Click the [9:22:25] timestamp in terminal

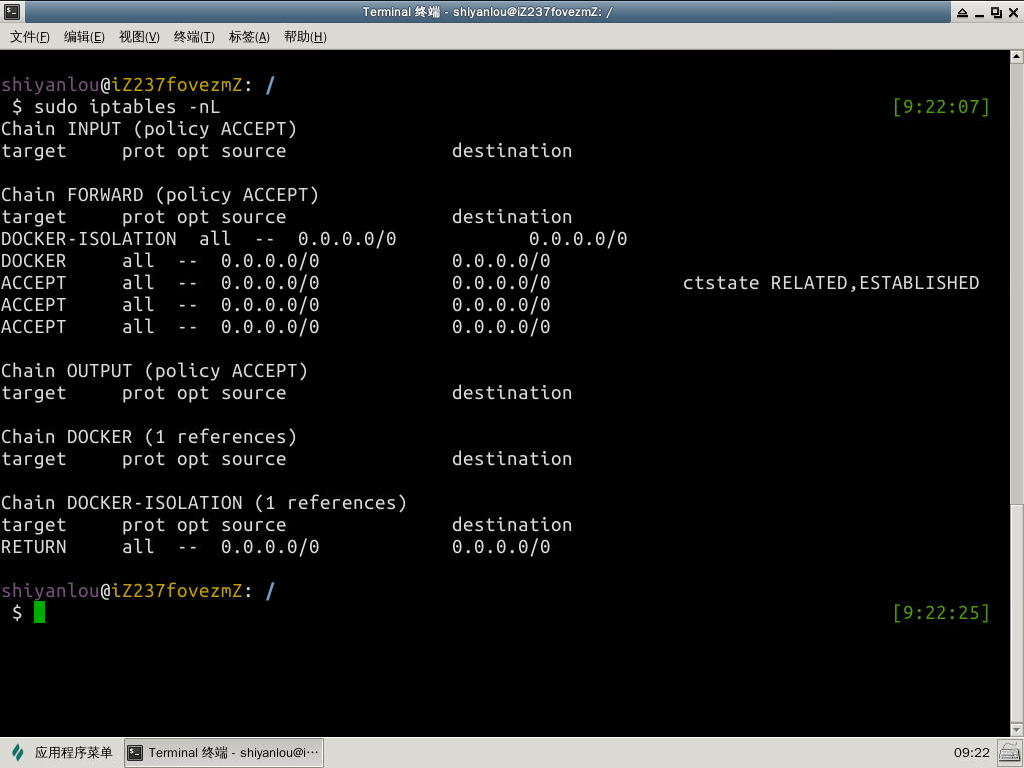[x=940, y=612]
